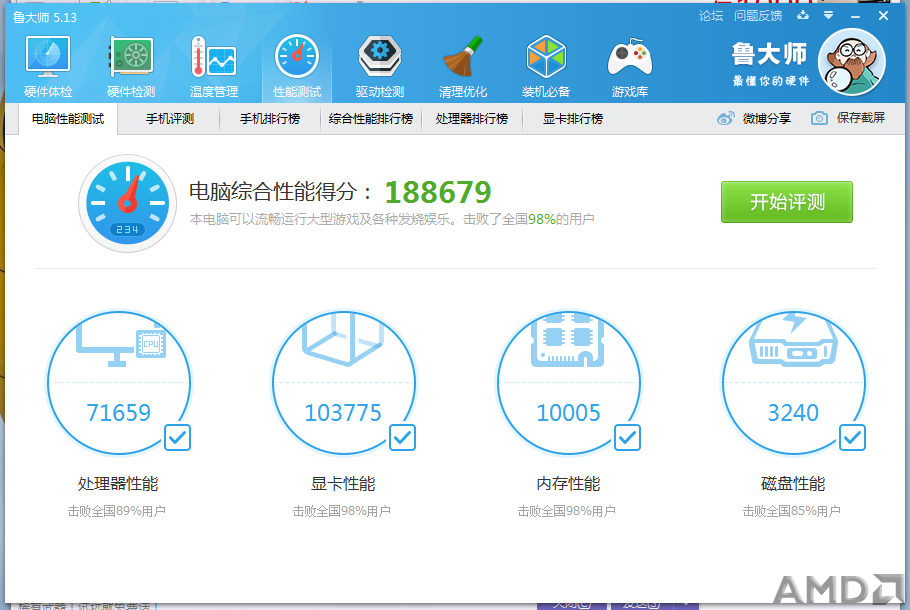The image size is (910, 610).
Task: Click the 磁盘性能 label
Action: coord(793,483)
